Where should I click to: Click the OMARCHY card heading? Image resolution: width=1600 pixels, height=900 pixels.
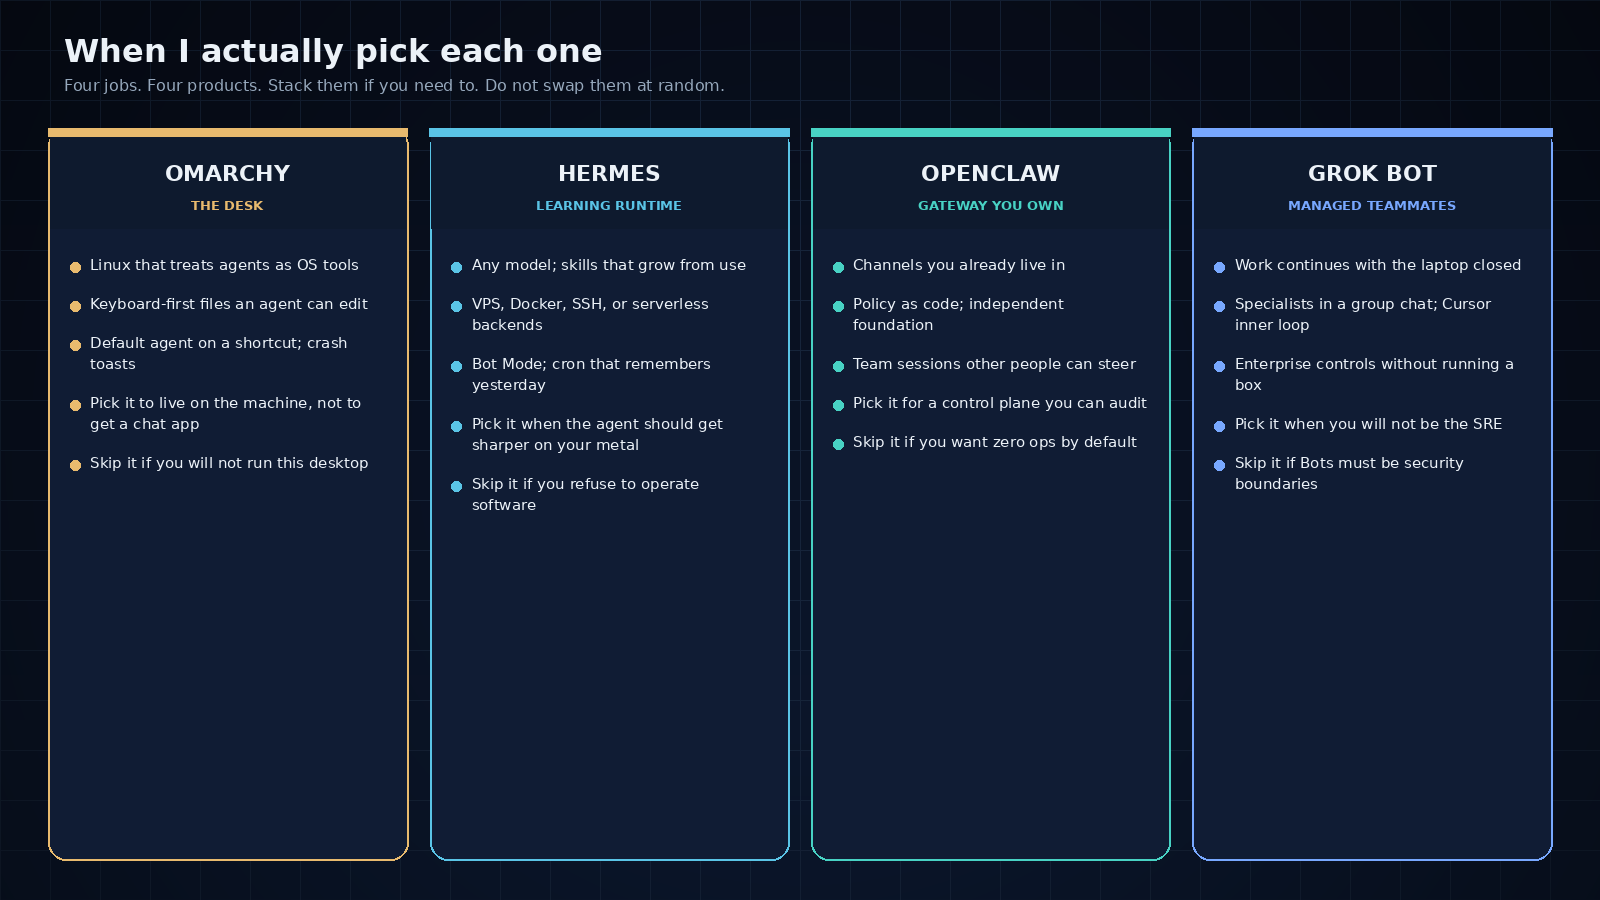click(228, 173)
